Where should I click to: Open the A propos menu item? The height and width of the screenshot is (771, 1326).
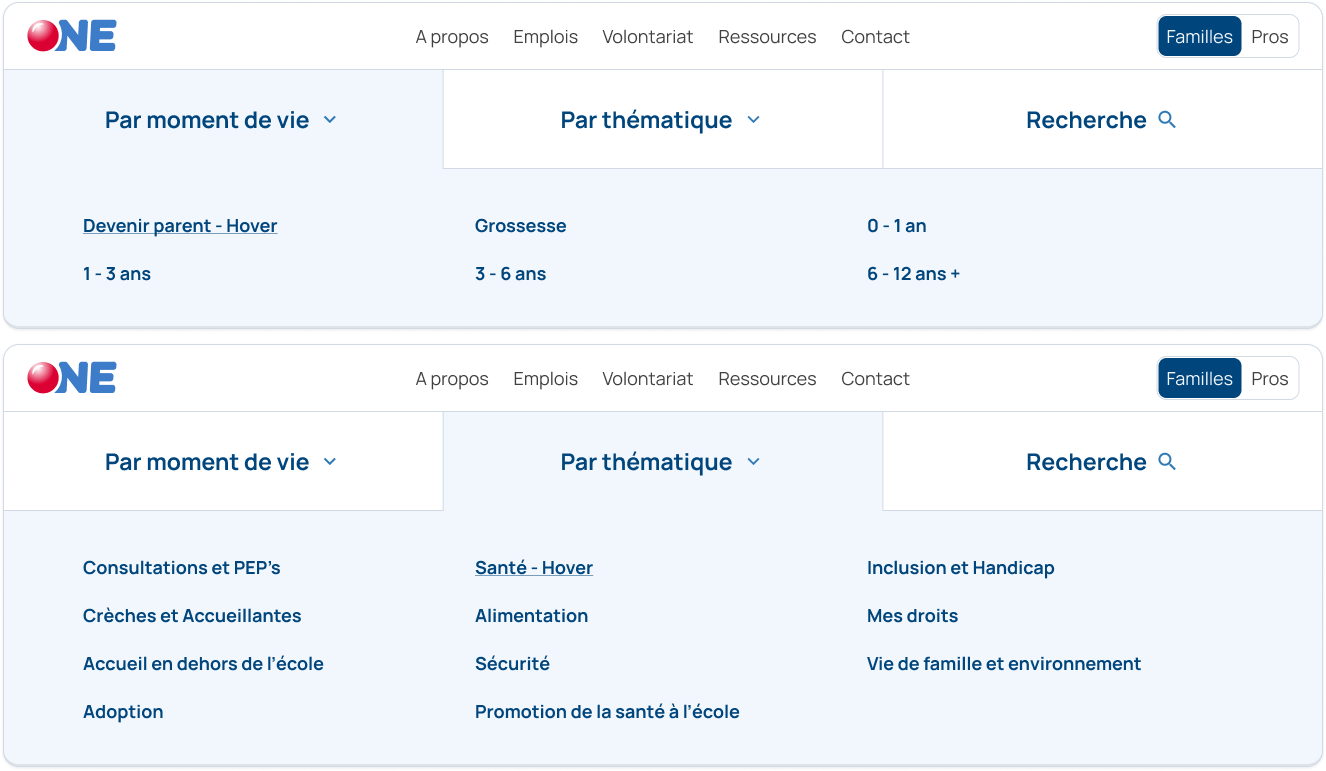pos(452,37)
